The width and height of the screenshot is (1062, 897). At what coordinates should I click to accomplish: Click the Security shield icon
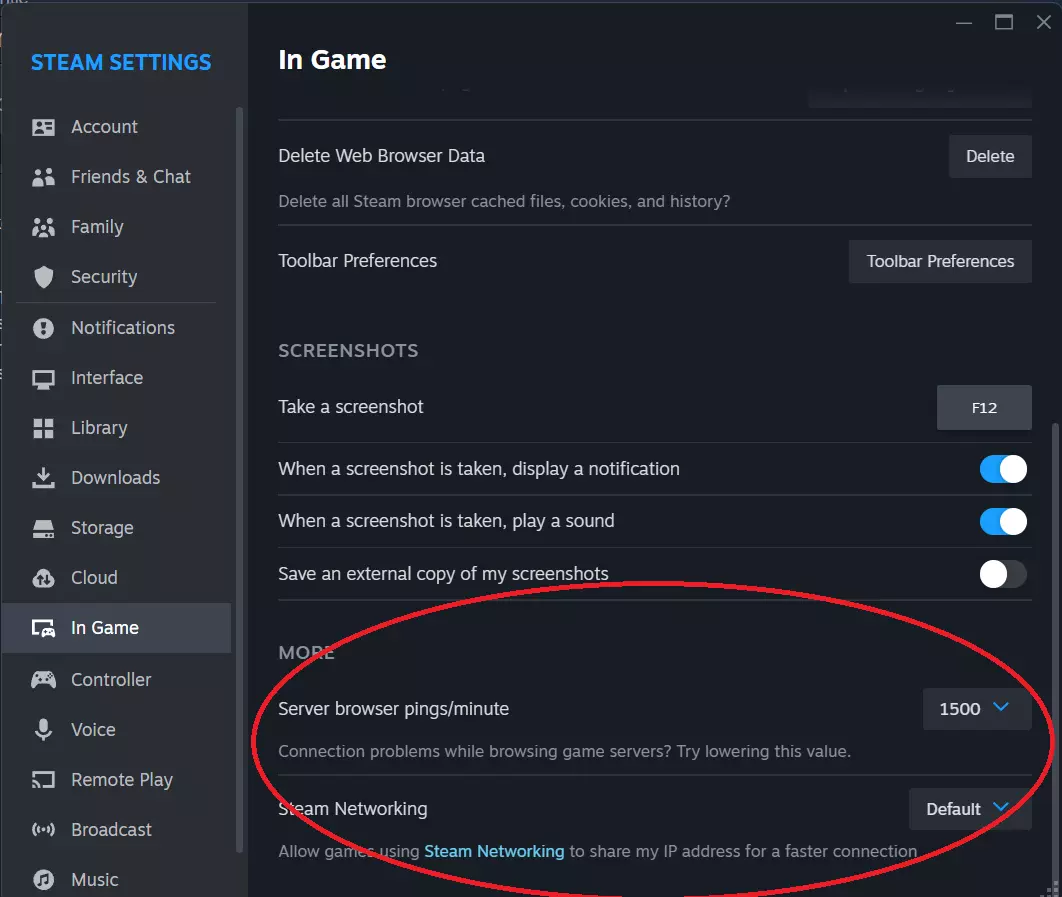click(43, 277)
